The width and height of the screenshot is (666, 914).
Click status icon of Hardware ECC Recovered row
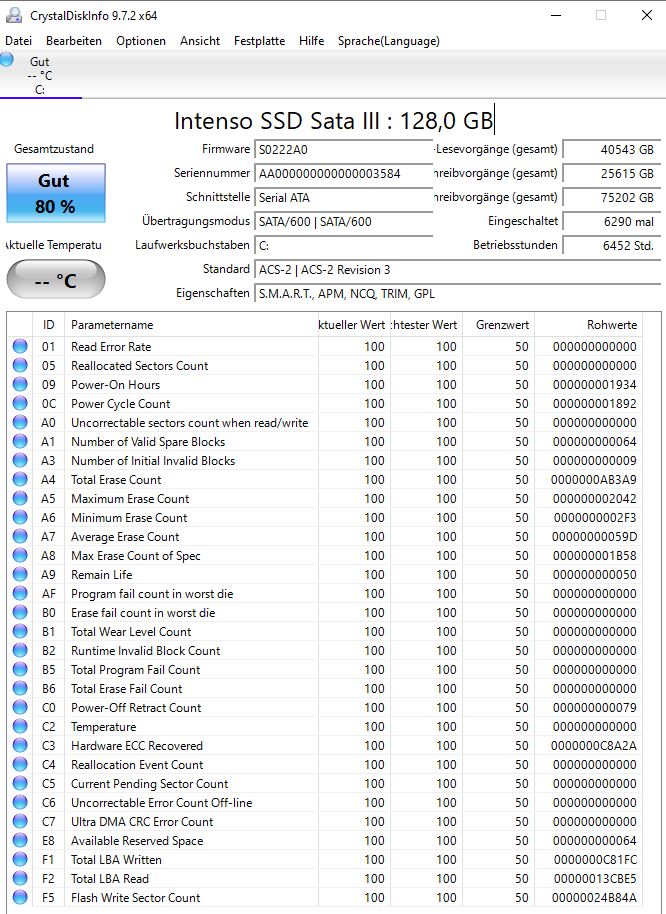pyautogui.click(x=20, y=746)
